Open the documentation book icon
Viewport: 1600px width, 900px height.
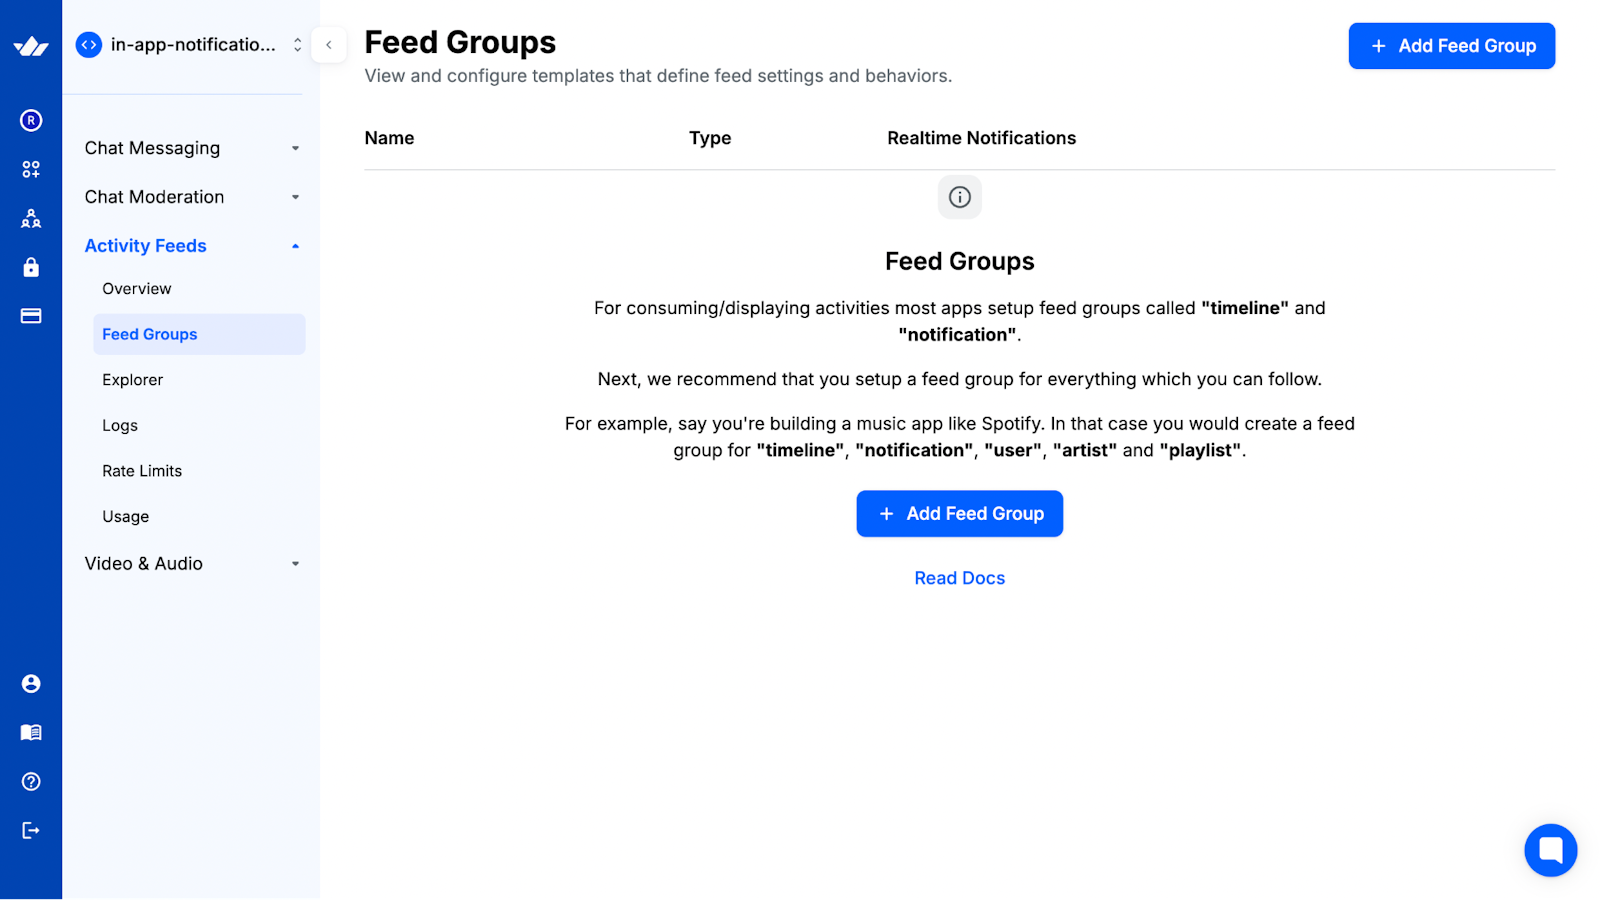[x=31, y=732]
